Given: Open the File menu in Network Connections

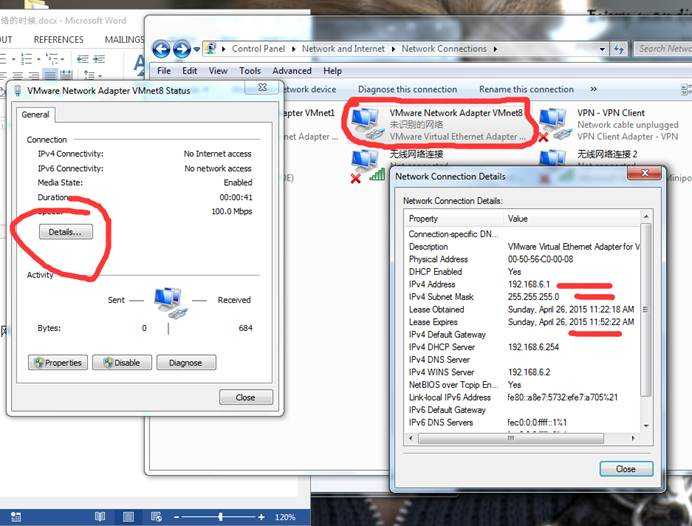Looking at the screenshot, I should click(164, 71).
